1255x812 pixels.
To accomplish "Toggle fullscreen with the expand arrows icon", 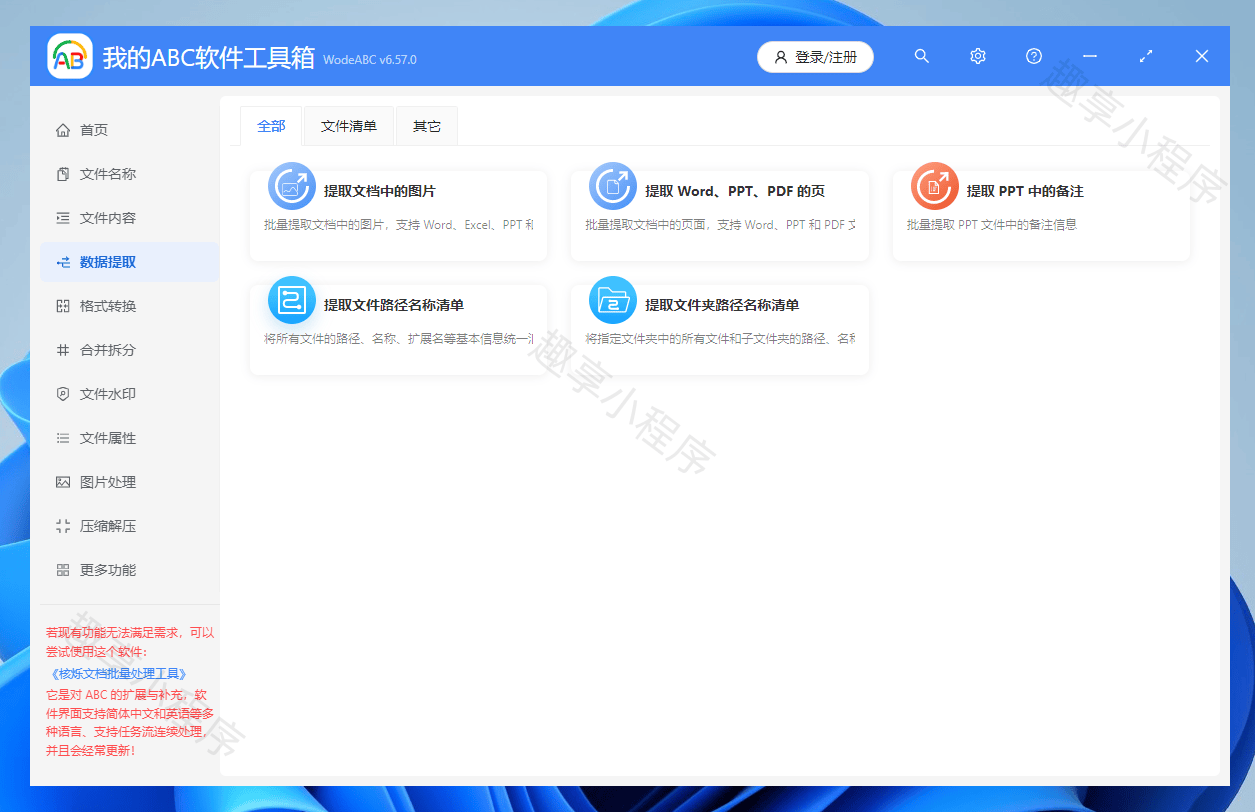I will (x=1146, y=56).
